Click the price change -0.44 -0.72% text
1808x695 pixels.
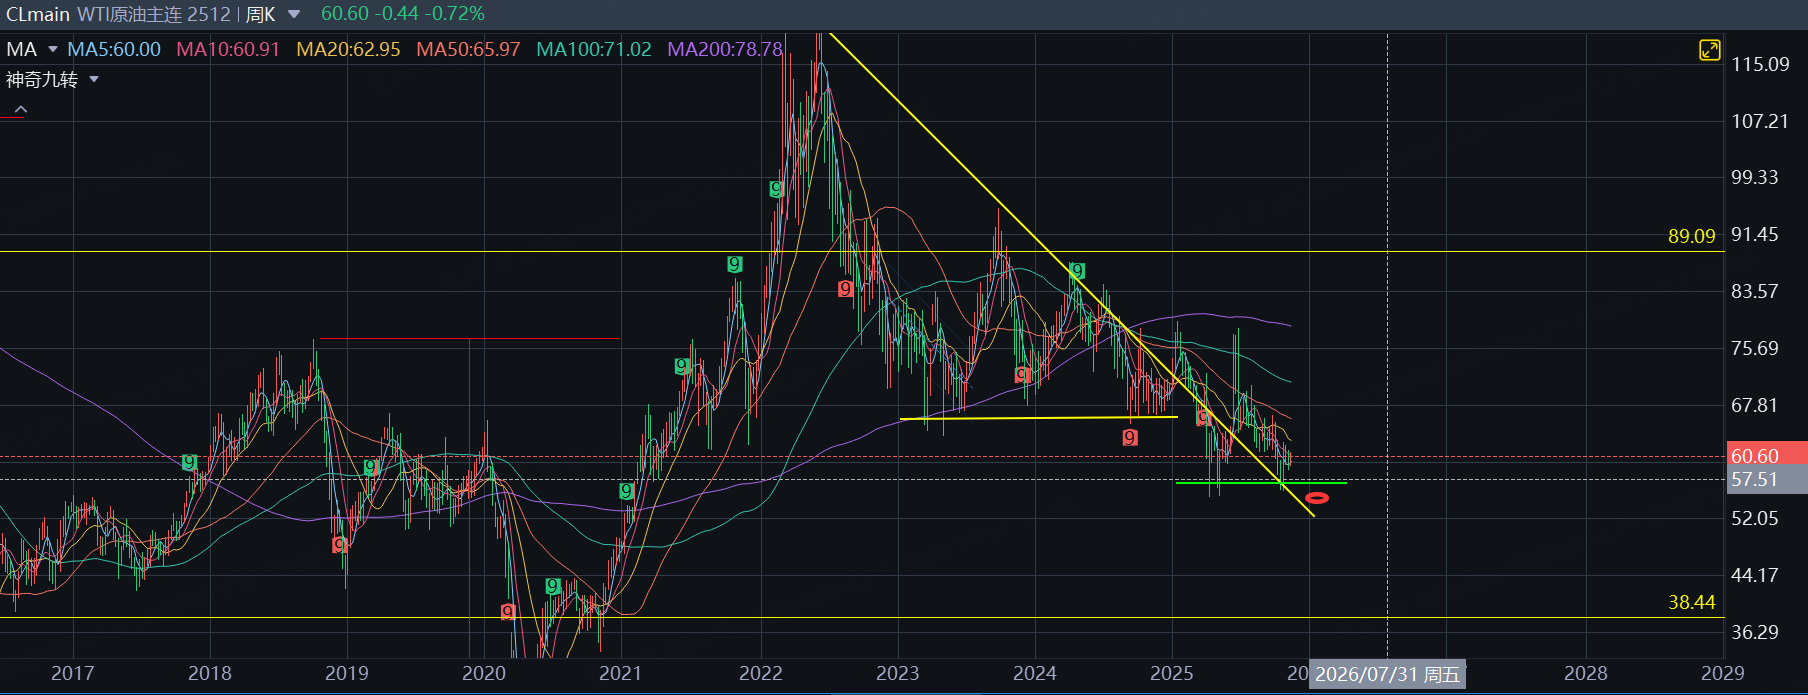click(428, 14)
